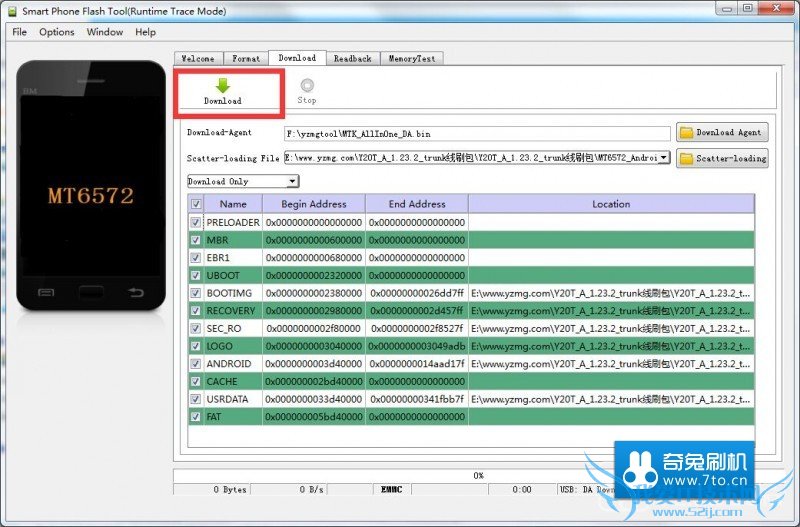Open the Download Only mode dropdown
Image resolution: width=800 pixels, height=527 pixels.
click(x=292, y=181)
